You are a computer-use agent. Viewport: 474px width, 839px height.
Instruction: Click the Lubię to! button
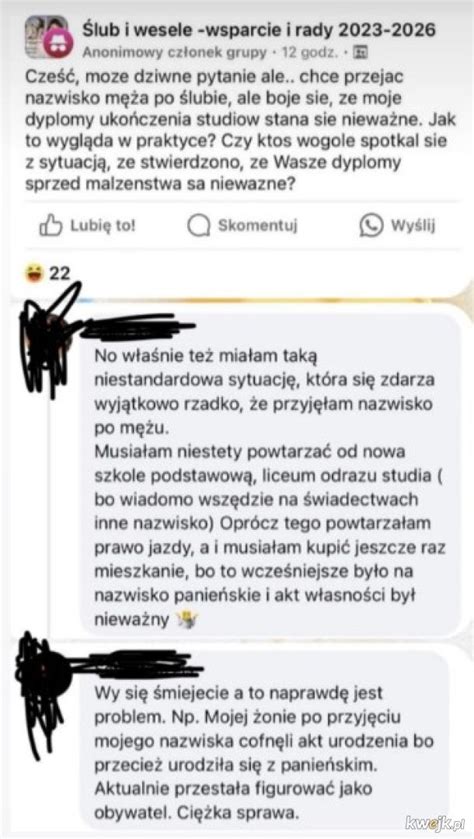click(x=88, y=226)
